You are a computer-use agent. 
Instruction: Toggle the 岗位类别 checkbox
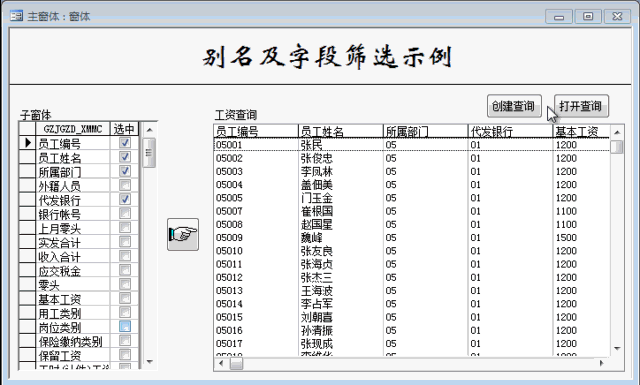pos(125,327)
